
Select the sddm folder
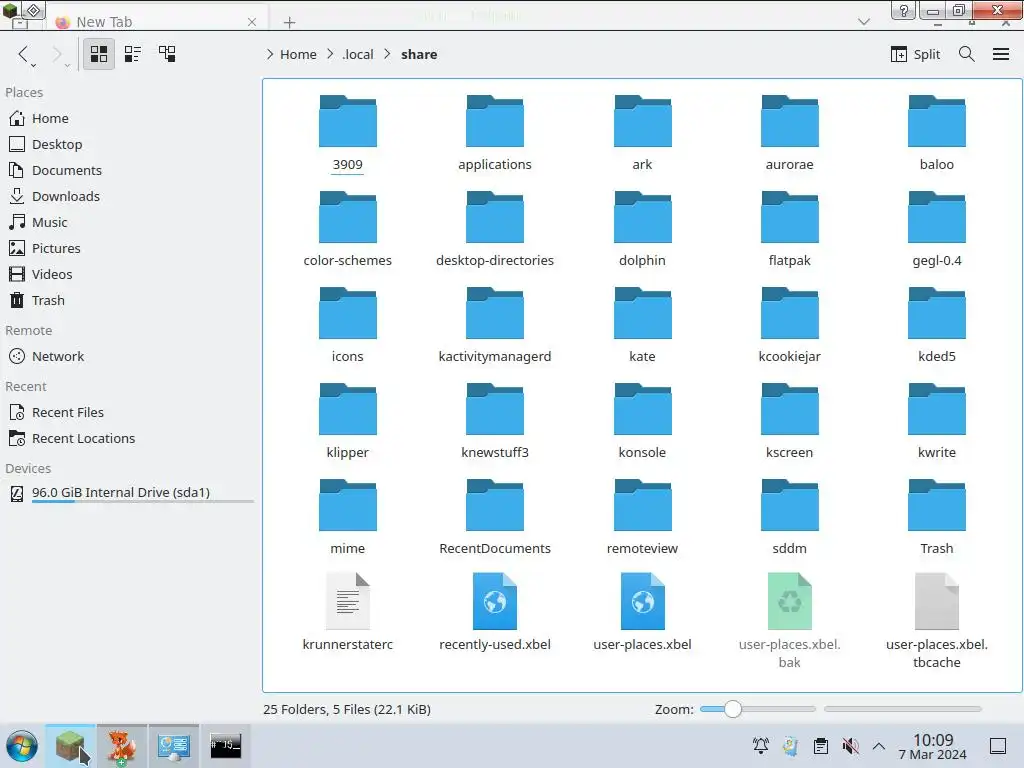click(x=789, y=518)
